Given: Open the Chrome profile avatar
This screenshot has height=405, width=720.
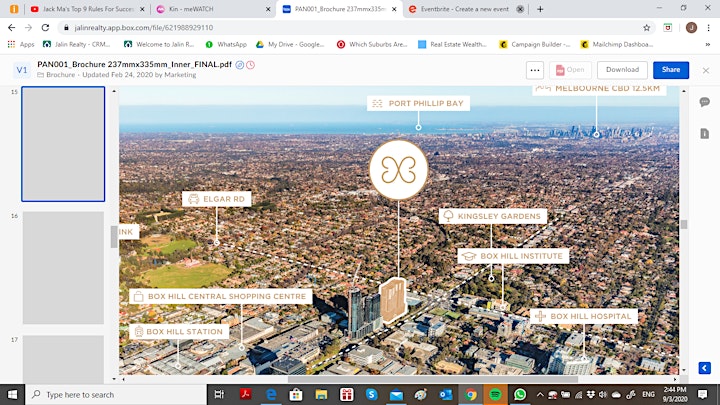Looking at the screenshot, I should tap(691, 28).
